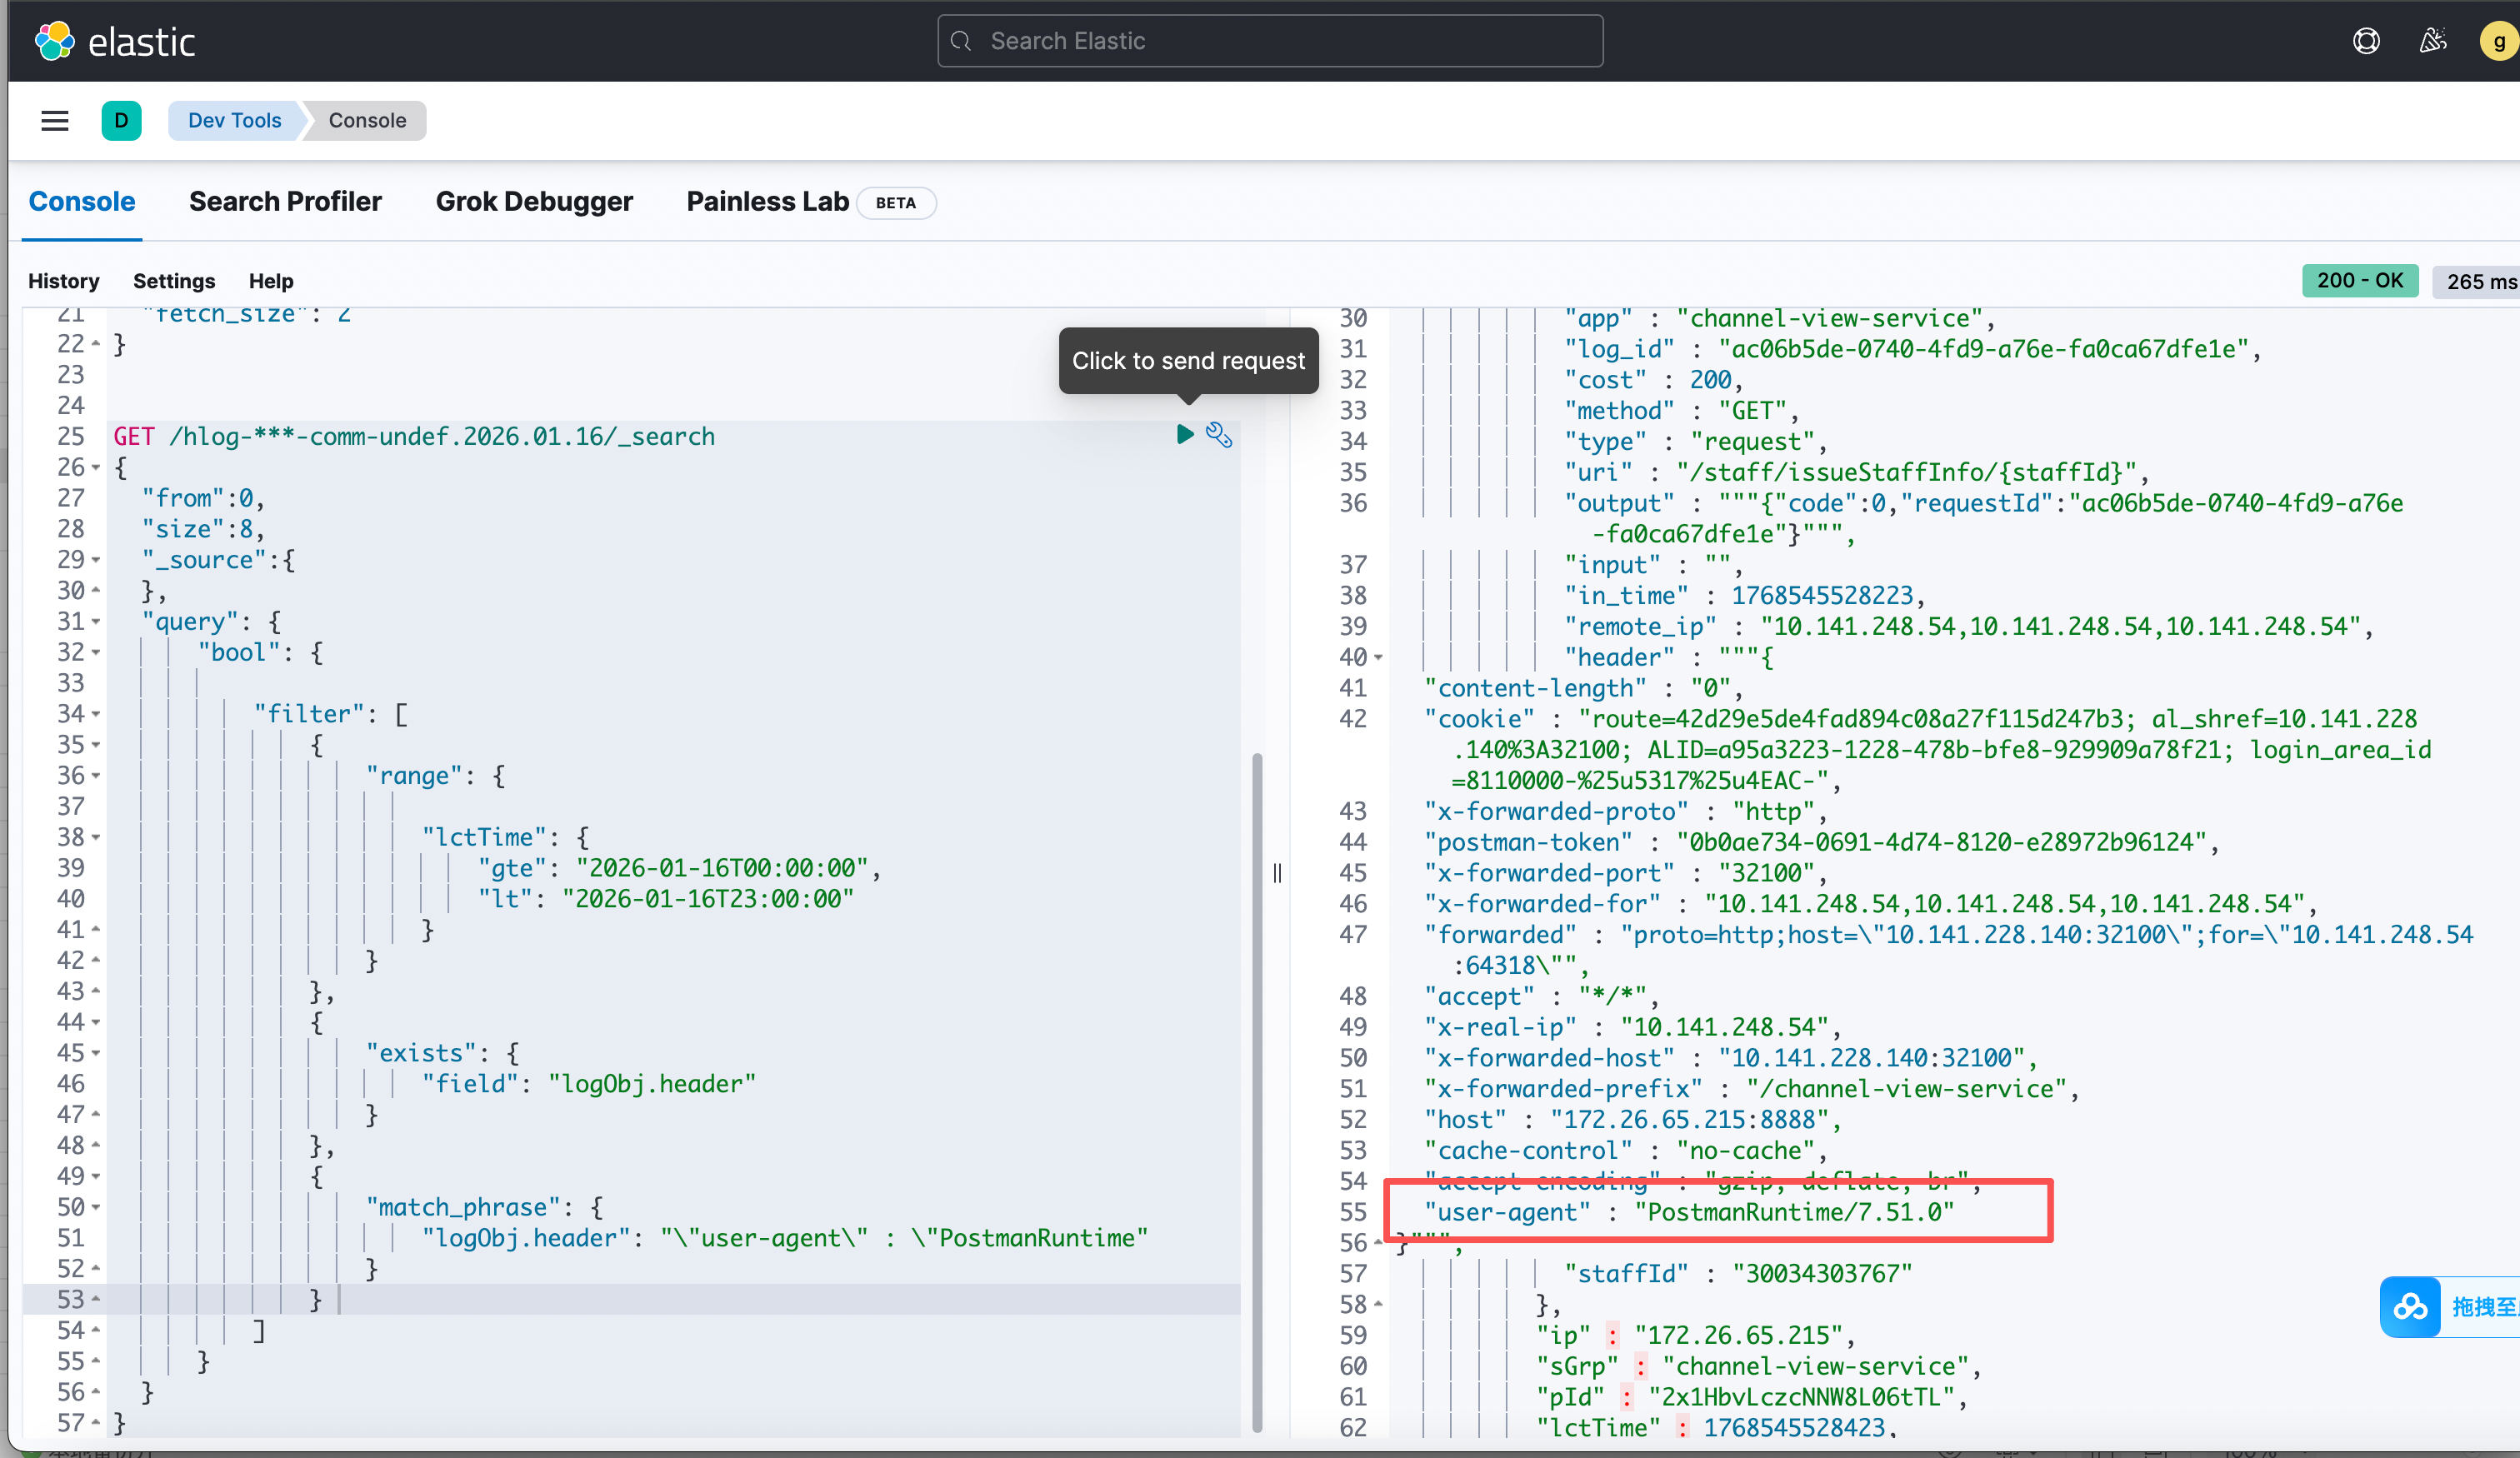Click the blue cloud drag widget icon
2520x1458 pixels.
coord(2410,1307)
